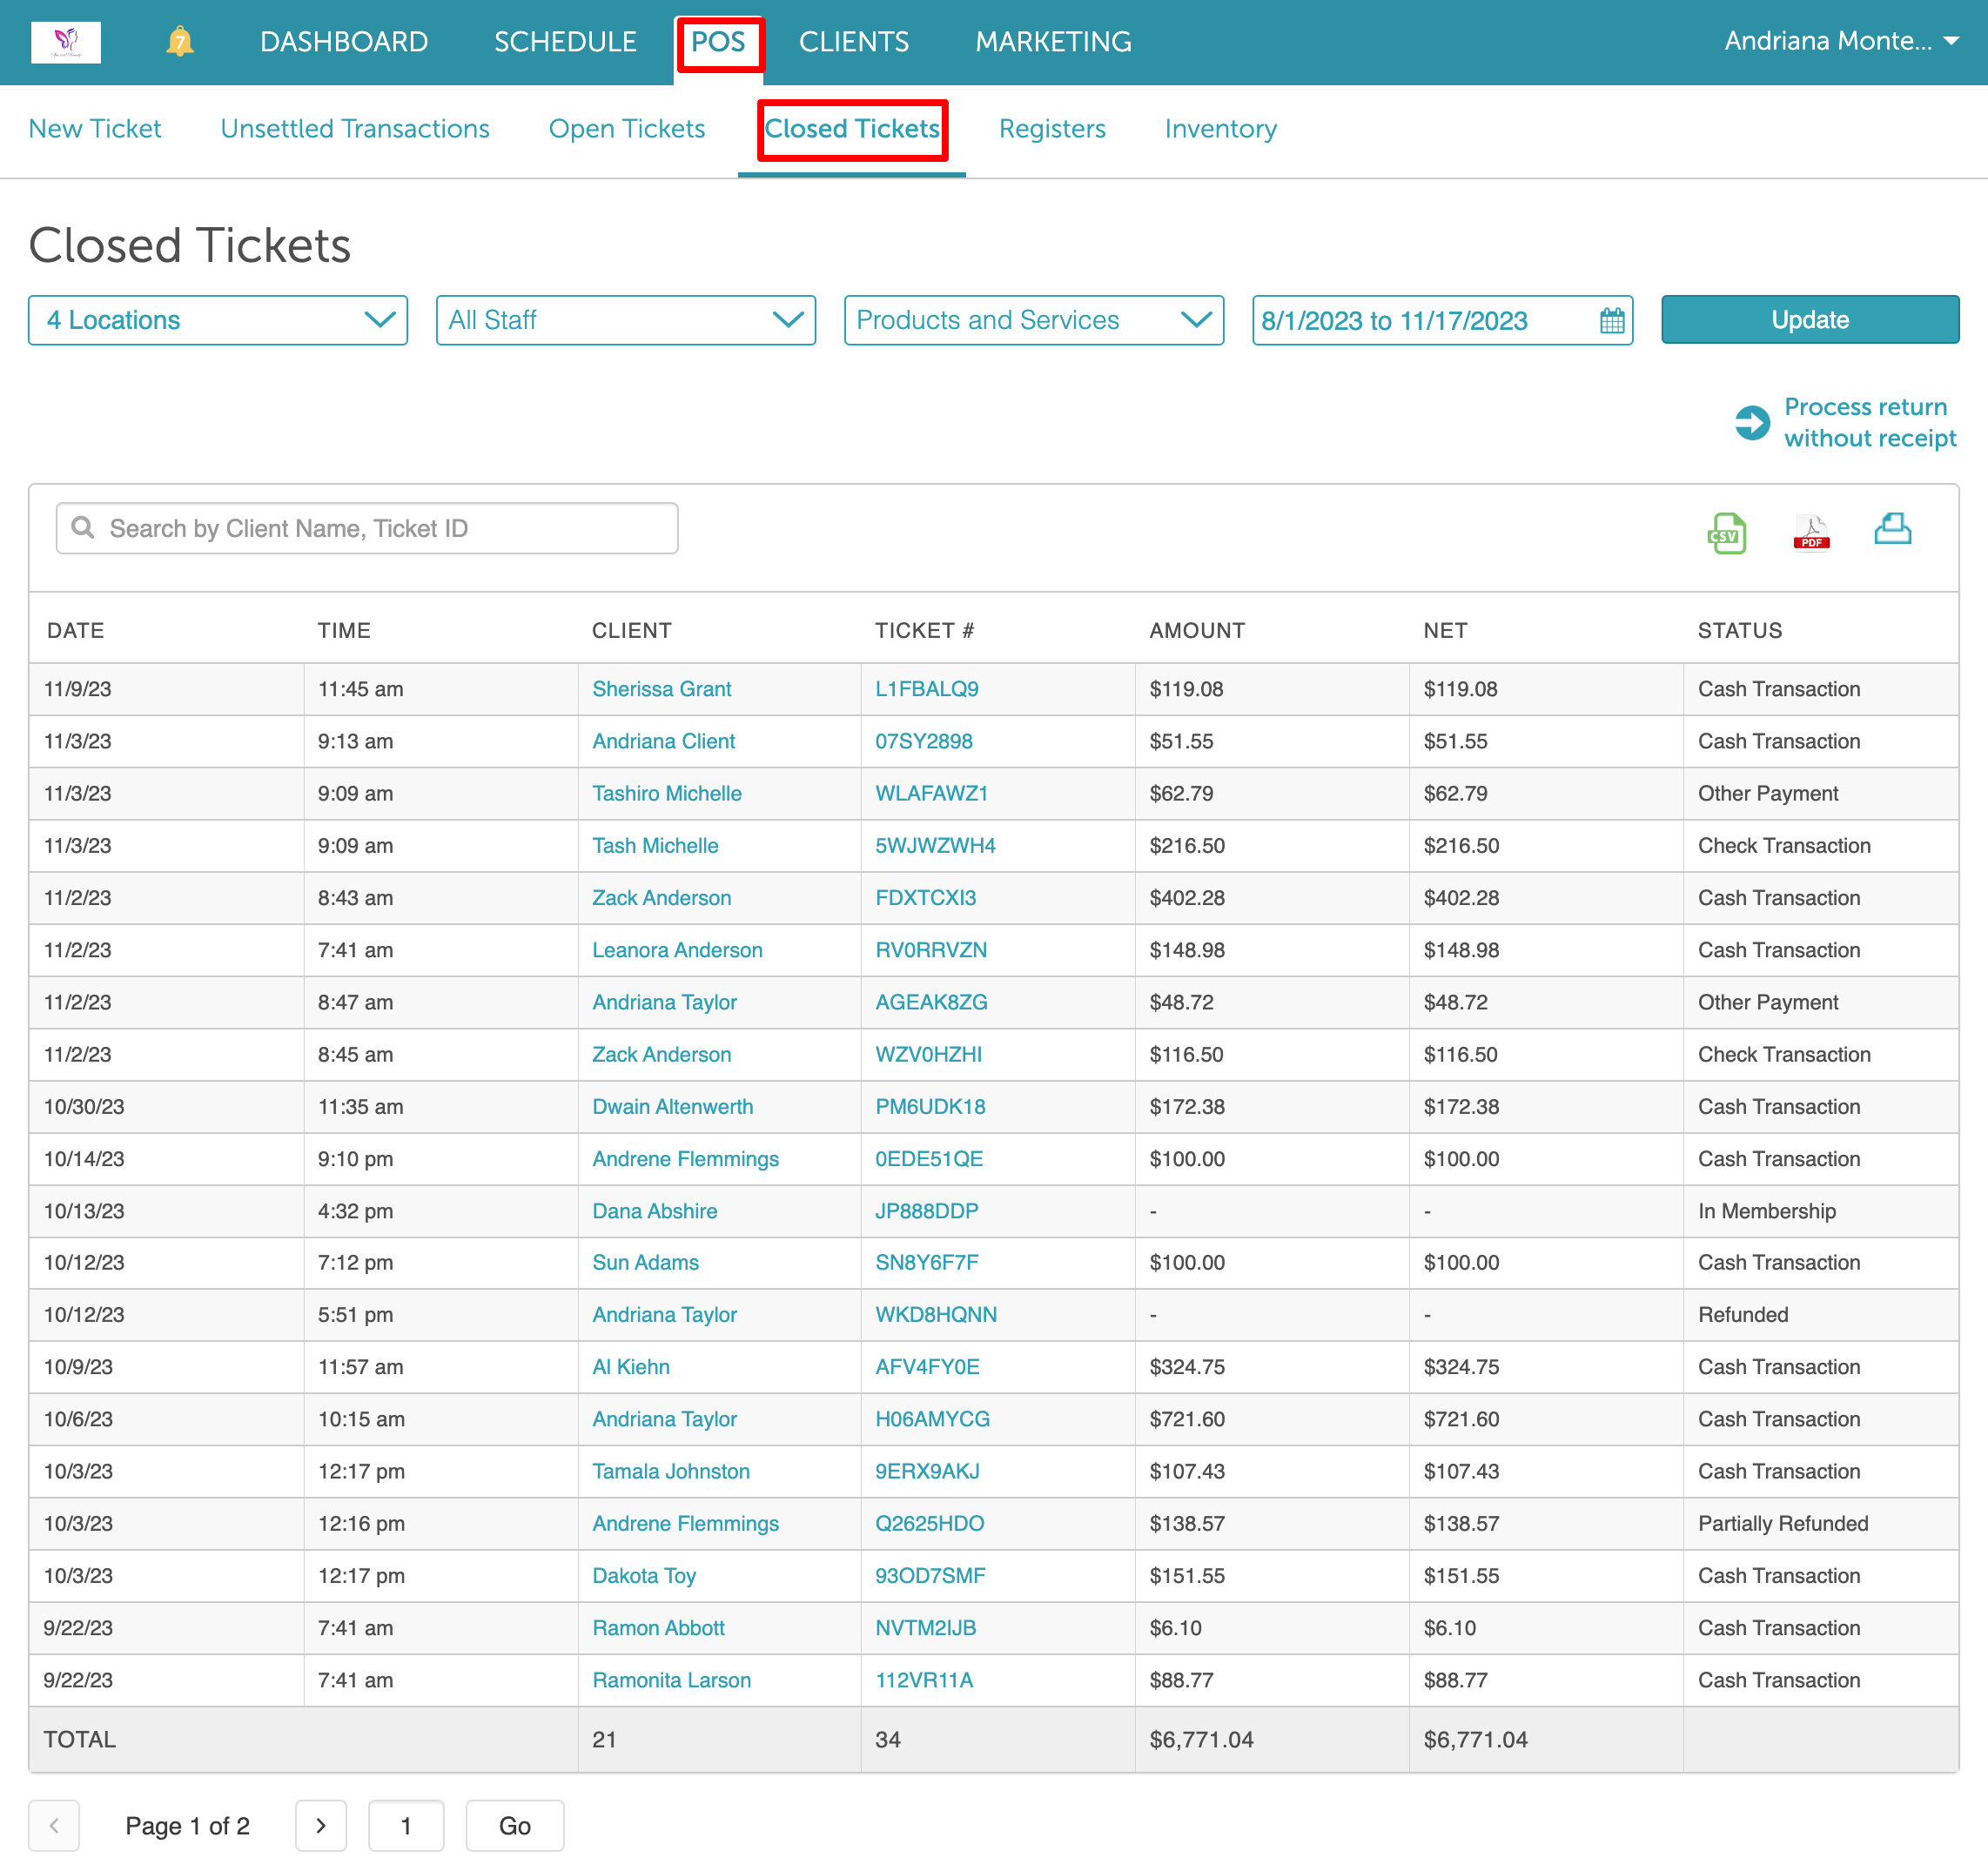Download the PDF export
Viewport: 1988px width, 1871px height.
coord(1811,532)
